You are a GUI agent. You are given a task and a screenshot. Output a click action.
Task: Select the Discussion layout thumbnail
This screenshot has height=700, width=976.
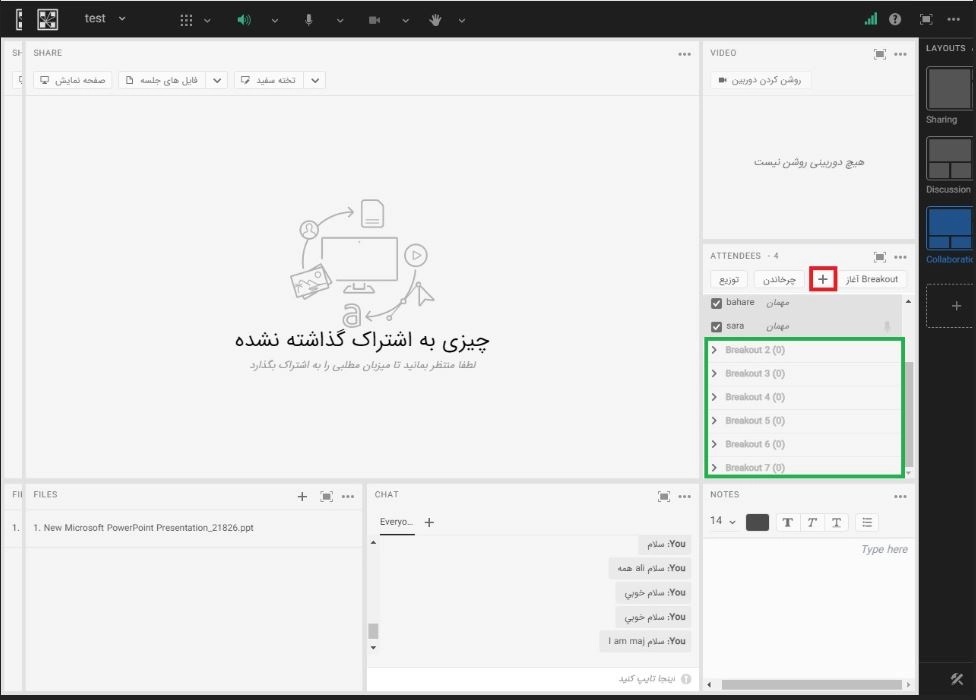(949, 159)
